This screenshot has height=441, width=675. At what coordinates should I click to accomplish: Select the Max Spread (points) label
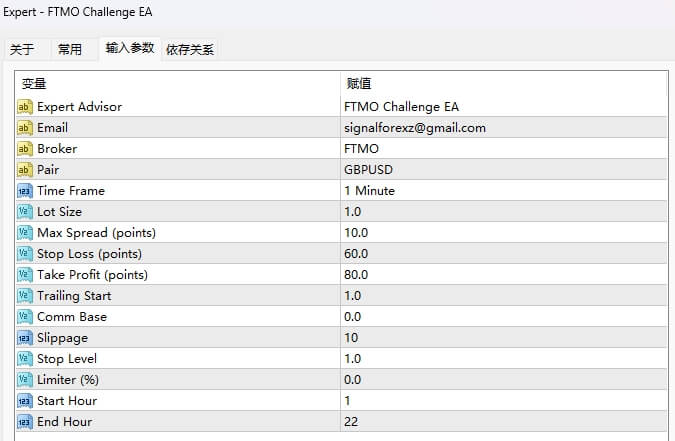point(96,233)
